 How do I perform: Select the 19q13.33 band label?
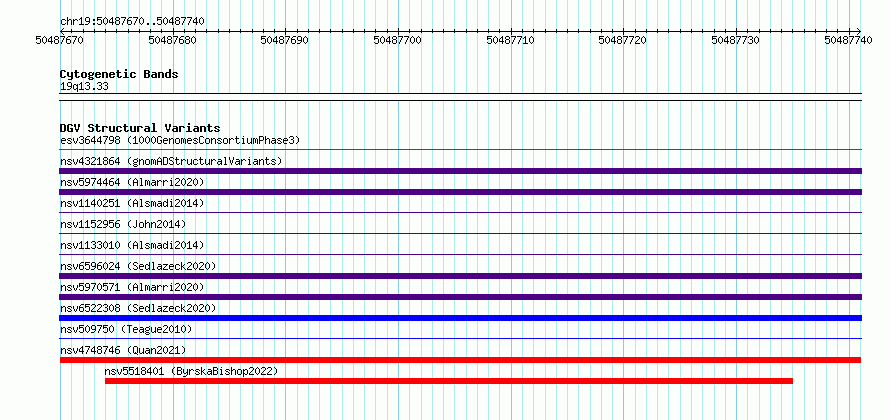pos(84,87)
